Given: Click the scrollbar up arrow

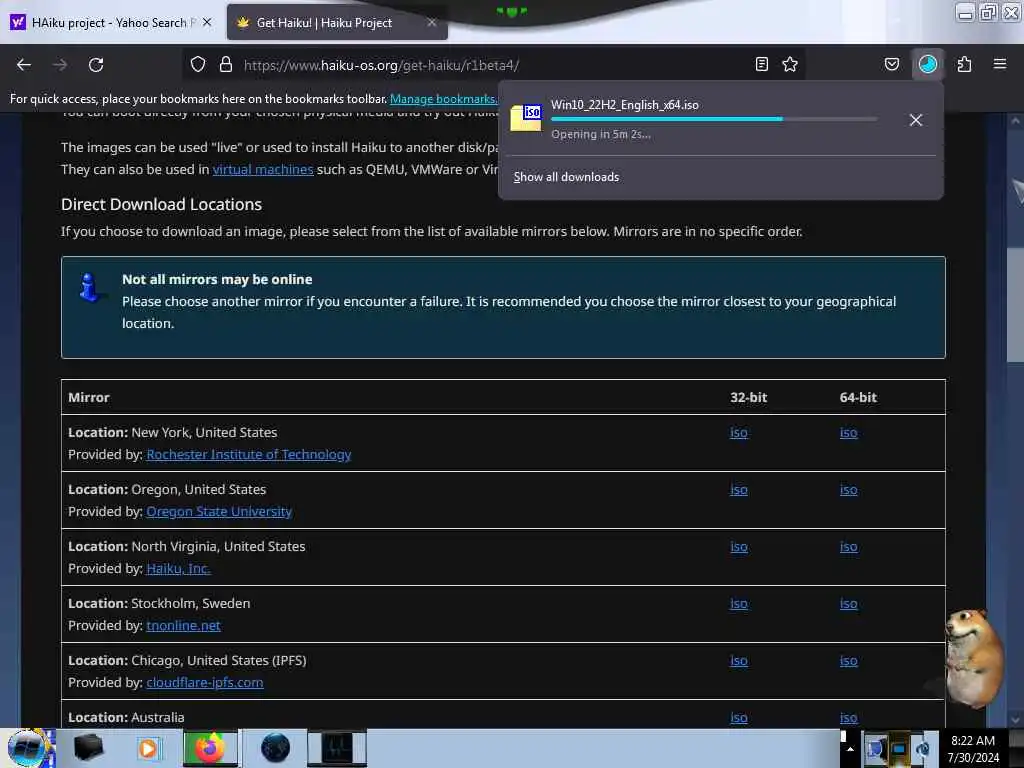Looking at the screenshot, I should click(x=1015, y=121).
